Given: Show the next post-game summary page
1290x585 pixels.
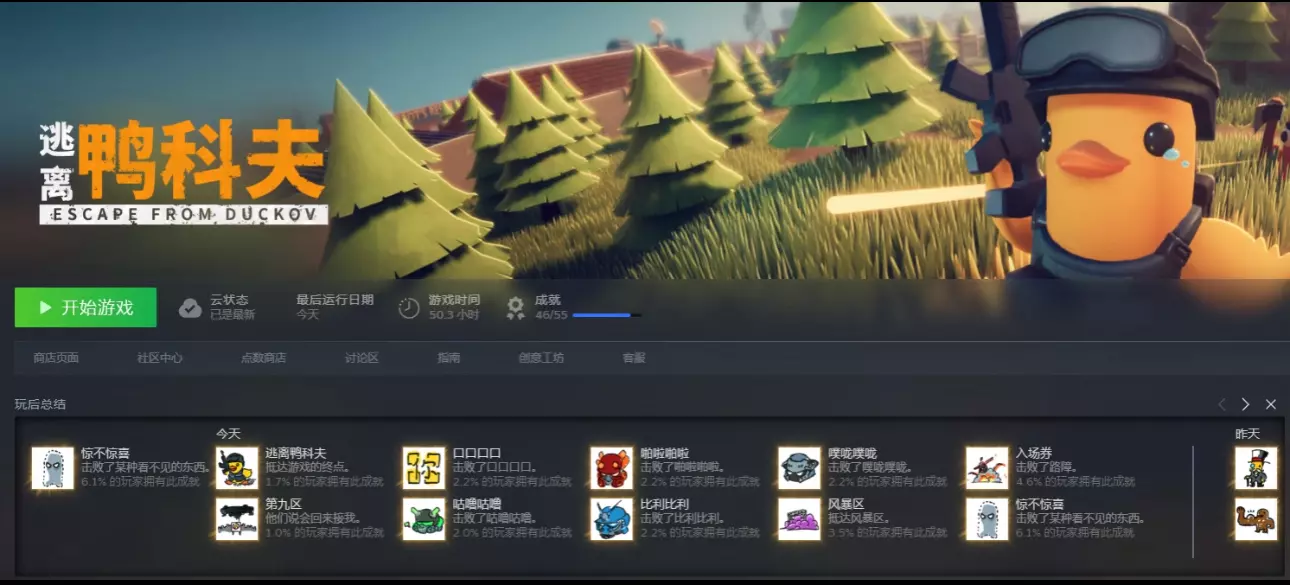Looking at the screenshot, I should click(1245, 404).
